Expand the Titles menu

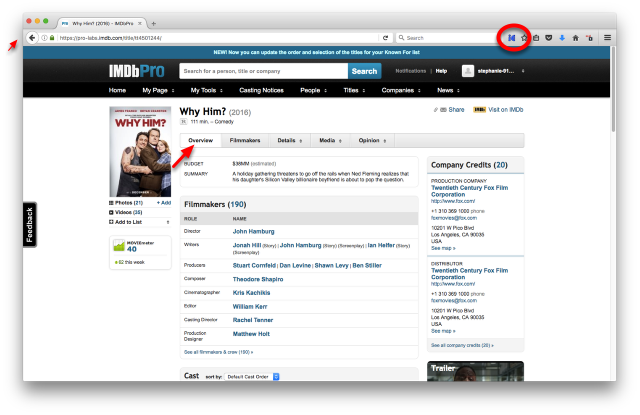click(x=354, y=90)
